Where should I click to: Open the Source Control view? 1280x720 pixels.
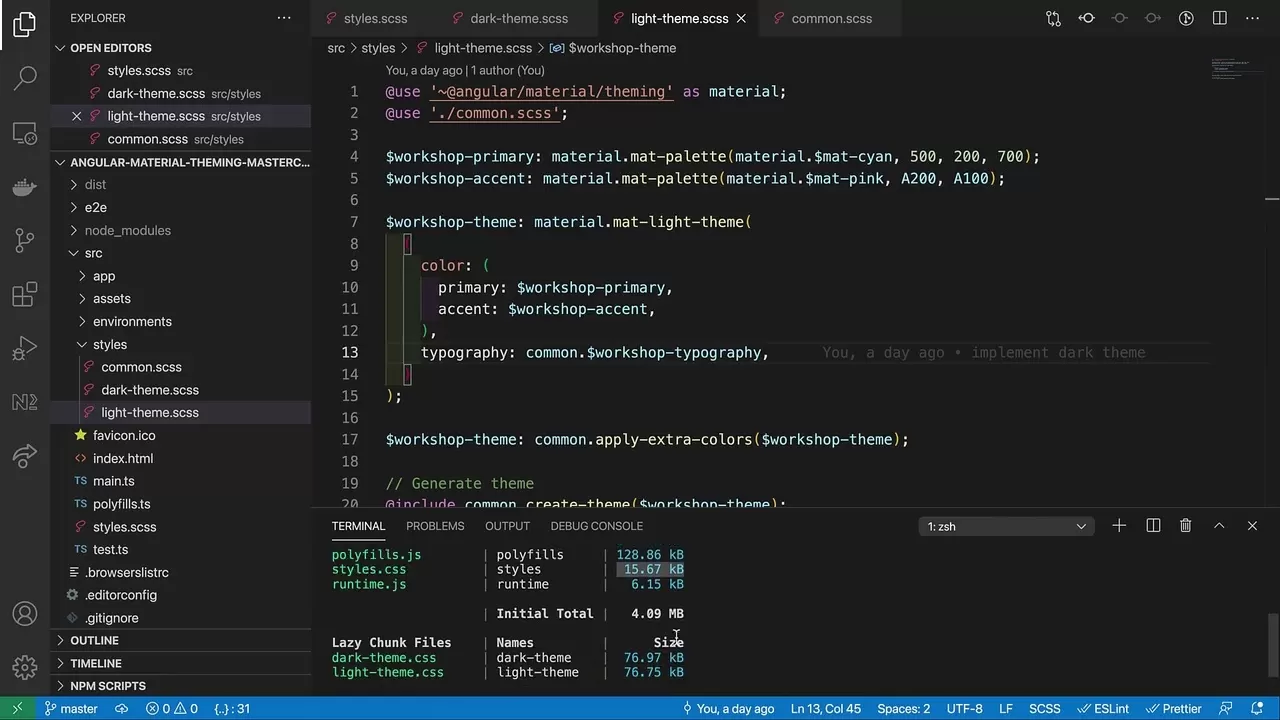(x=24, y=240)
